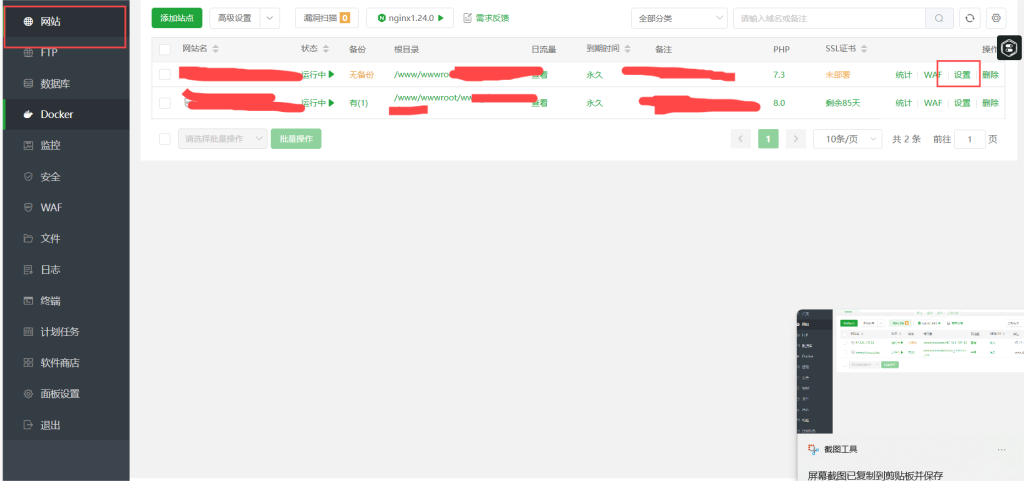Check the first website row checkbox
The image size is (1024, 481).
coord(165,75)
